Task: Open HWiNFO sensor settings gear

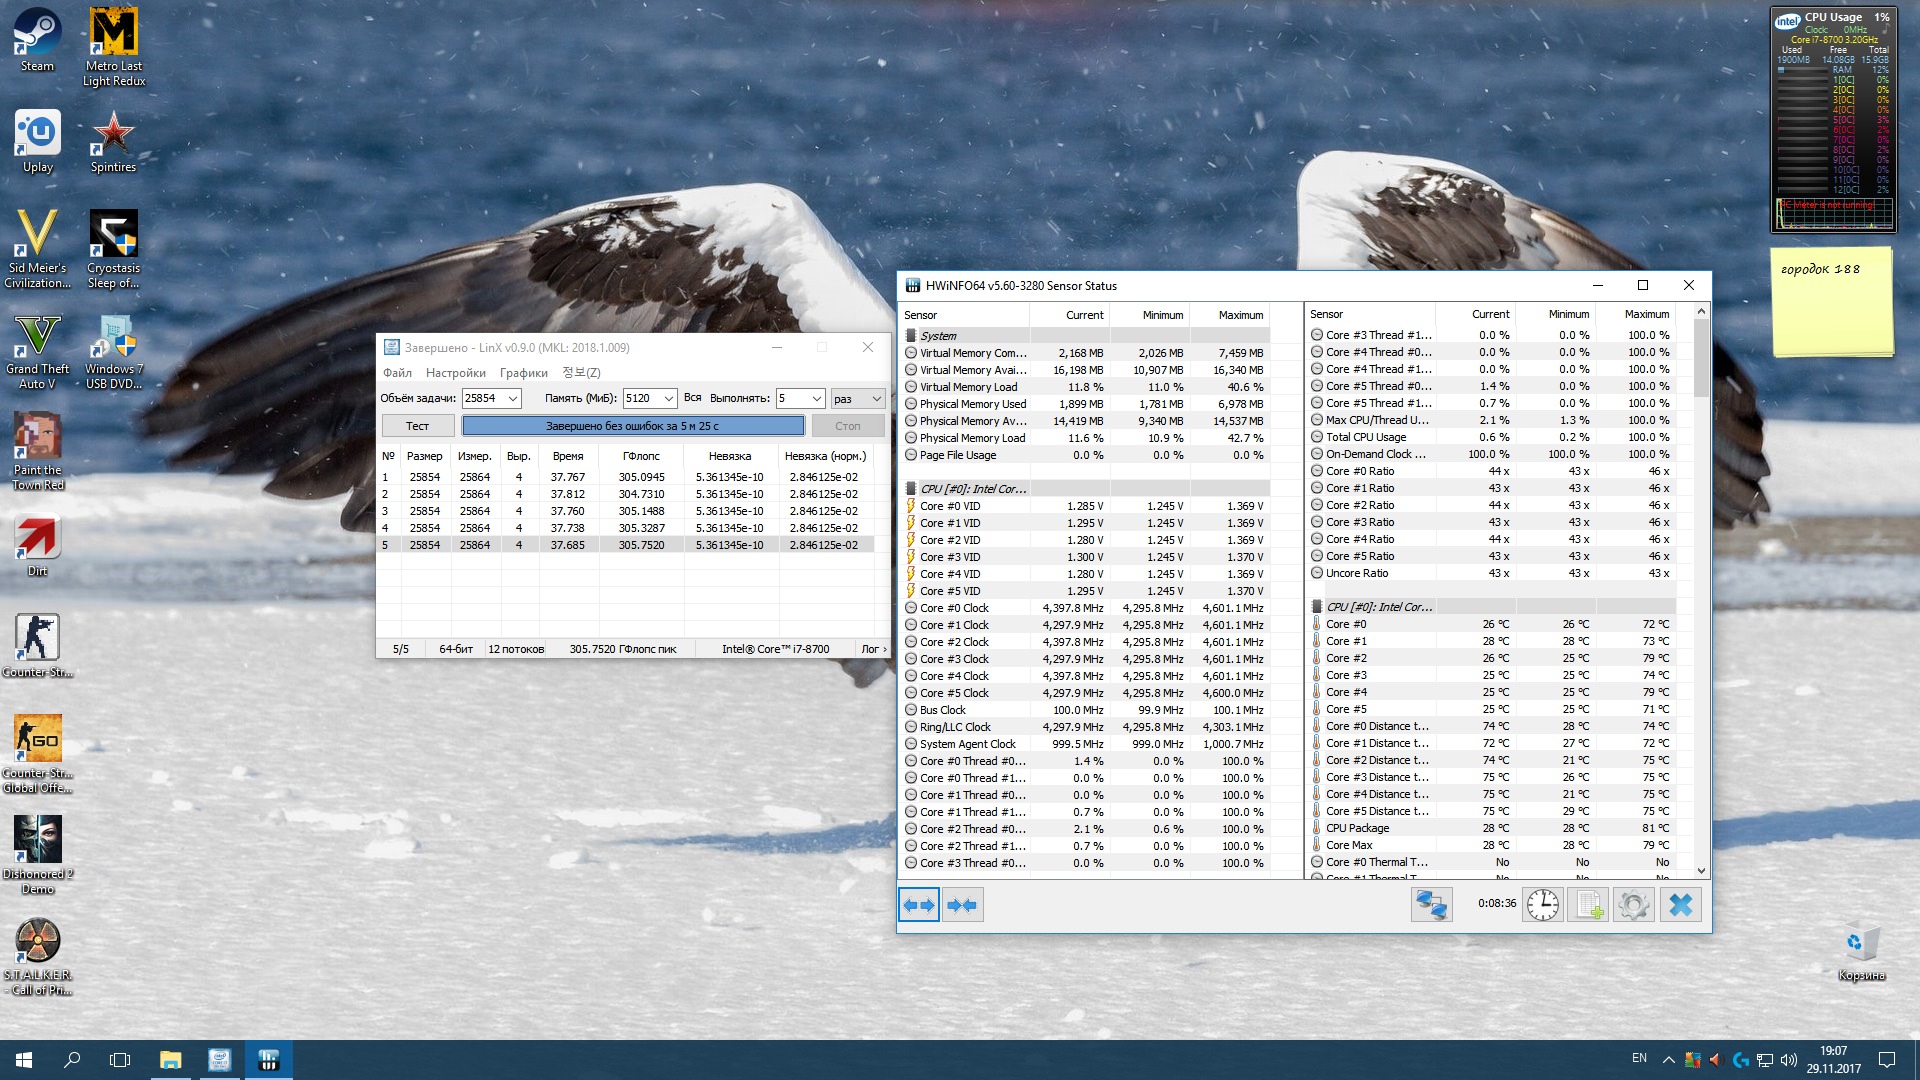Action: pyautogui.click(x=1634, y=905)
